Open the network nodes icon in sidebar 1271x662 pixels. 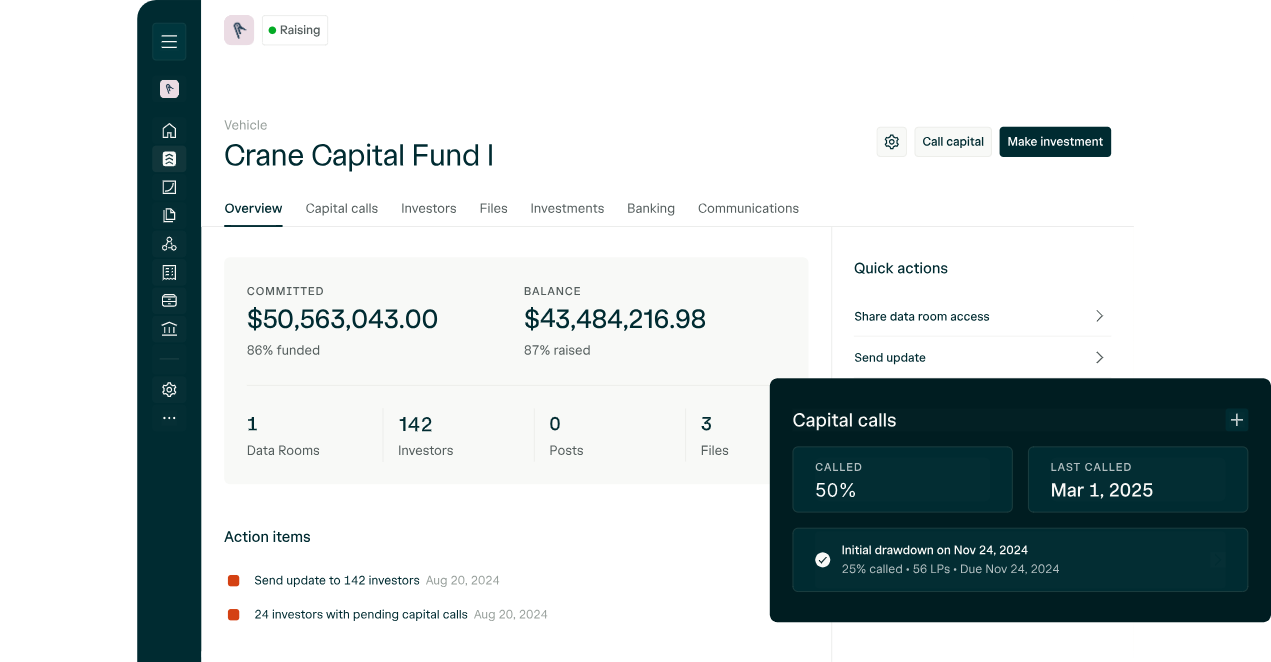tap(169, 243)
